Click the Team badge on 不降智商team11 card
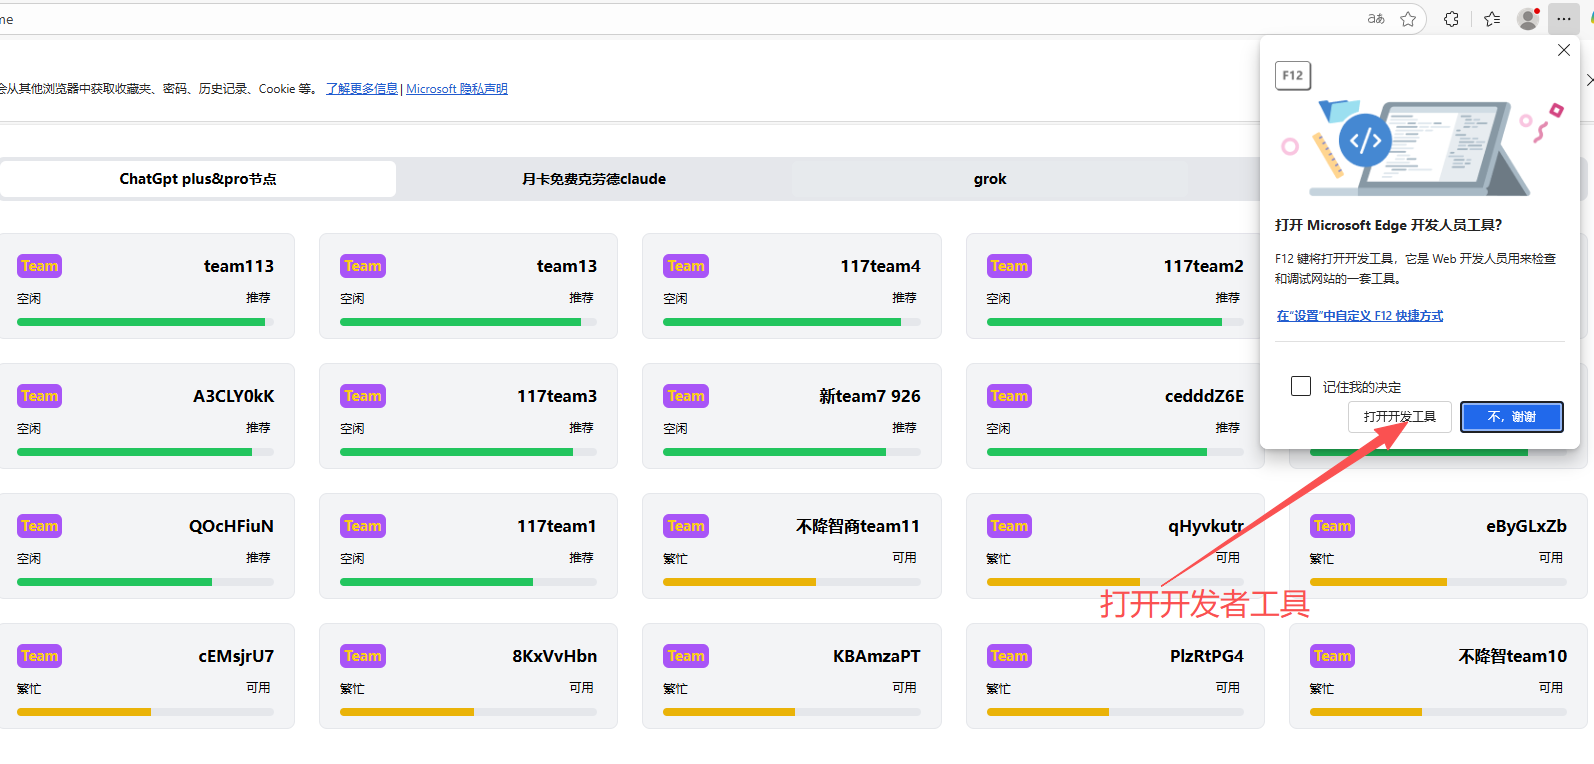 686,526
